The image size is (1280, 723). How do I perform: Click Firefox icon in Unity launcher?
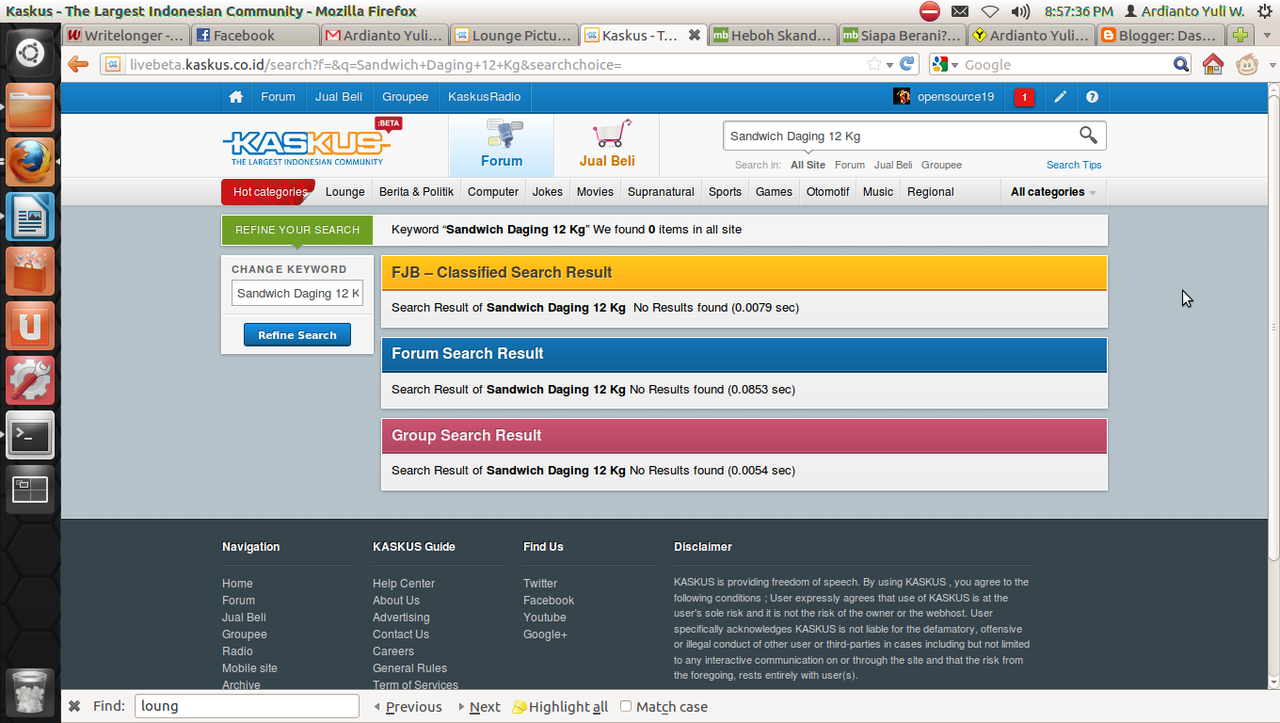click(30, 162)
